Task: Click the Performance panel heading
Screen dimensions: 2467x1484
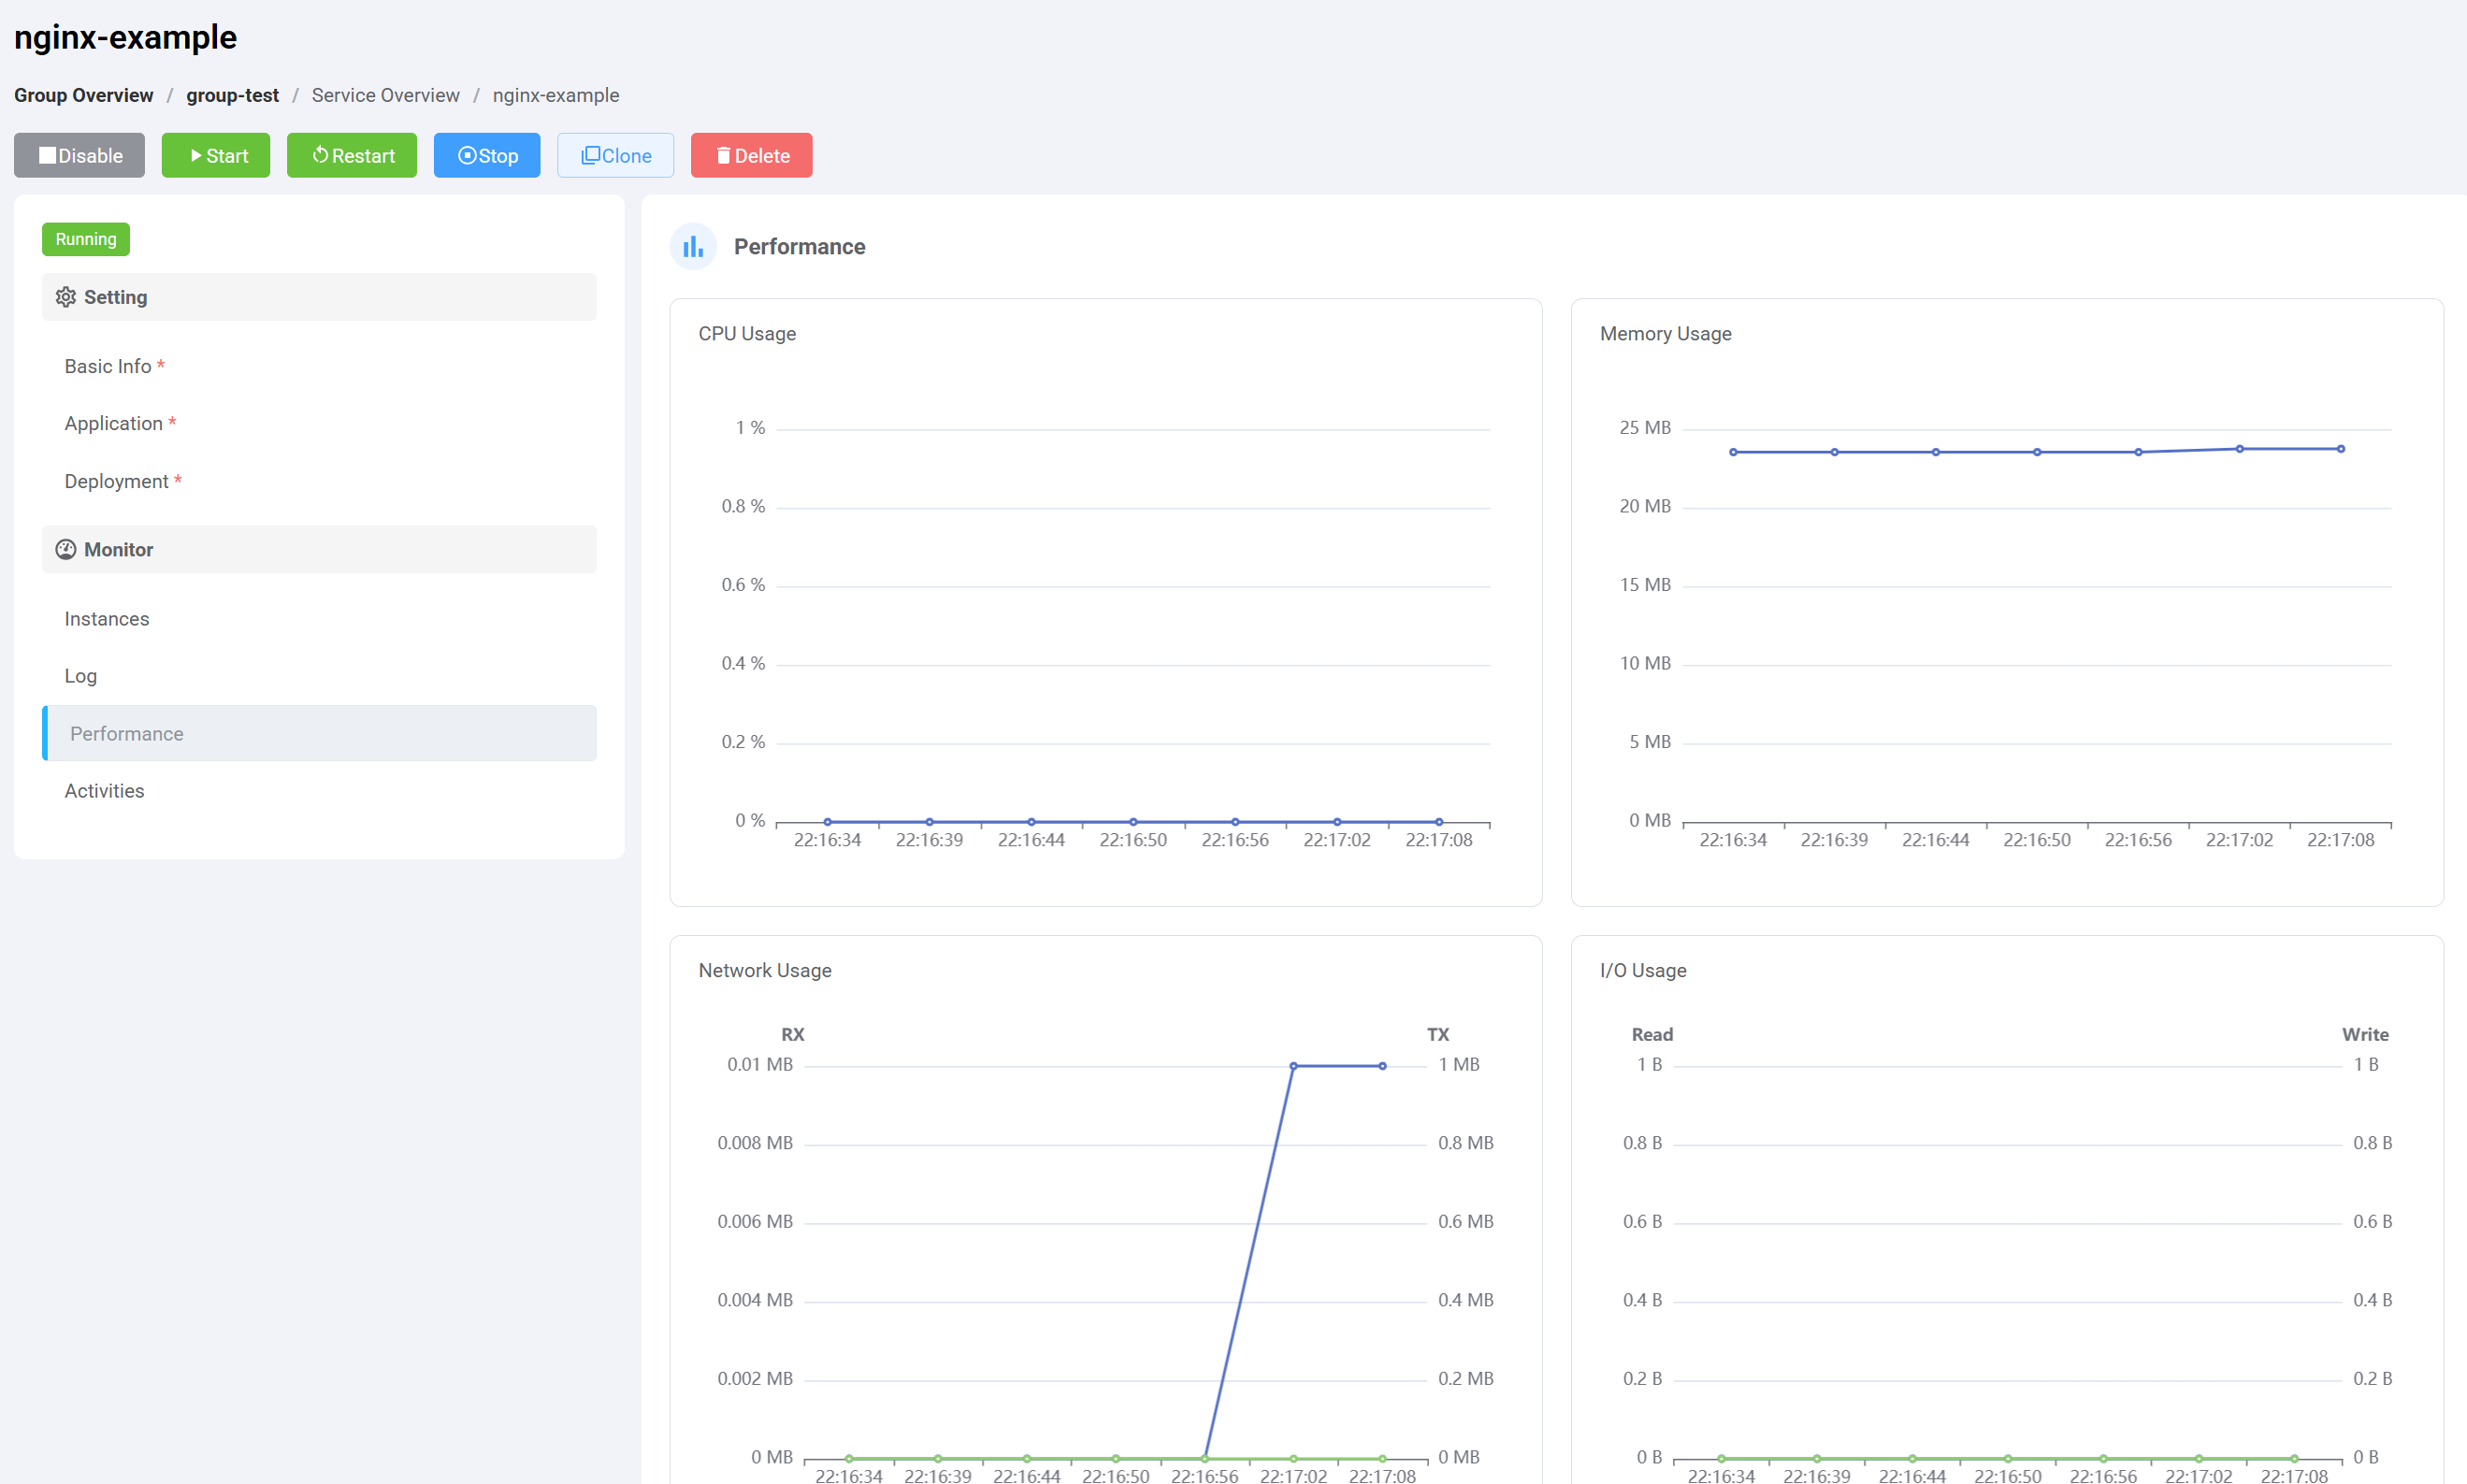Action: (799, 246)
